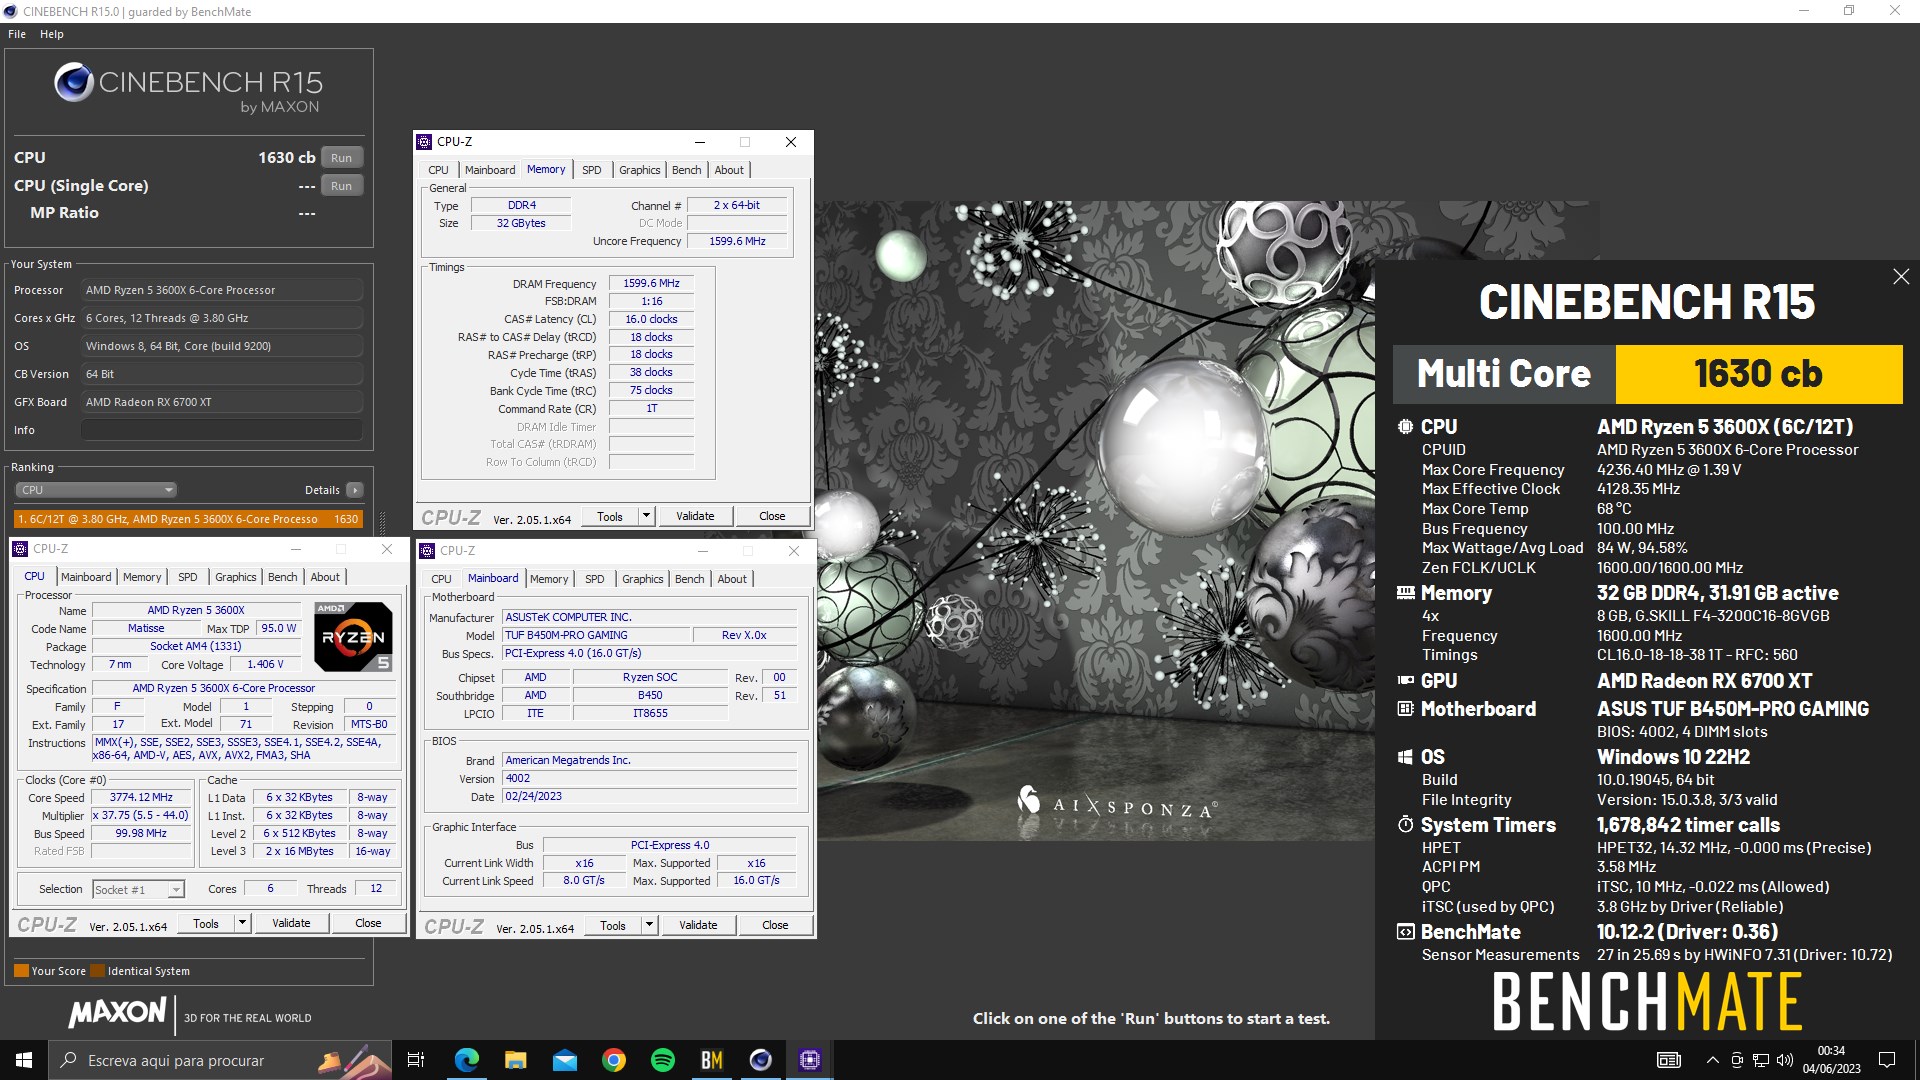Image resolution: width=1920 pixels, height=1080 pixels.
Task: Switch to CPU-Z taskbar icon
Action: click(x=810, y=1060)
